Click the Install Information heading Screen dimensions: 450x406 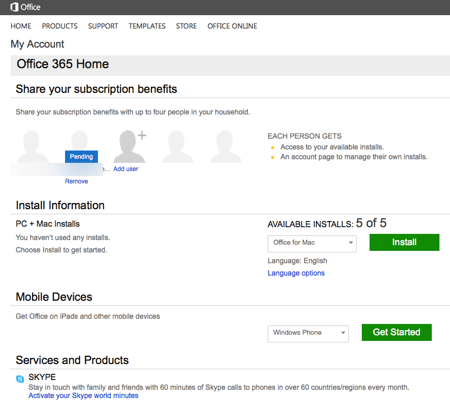(60, 205)
